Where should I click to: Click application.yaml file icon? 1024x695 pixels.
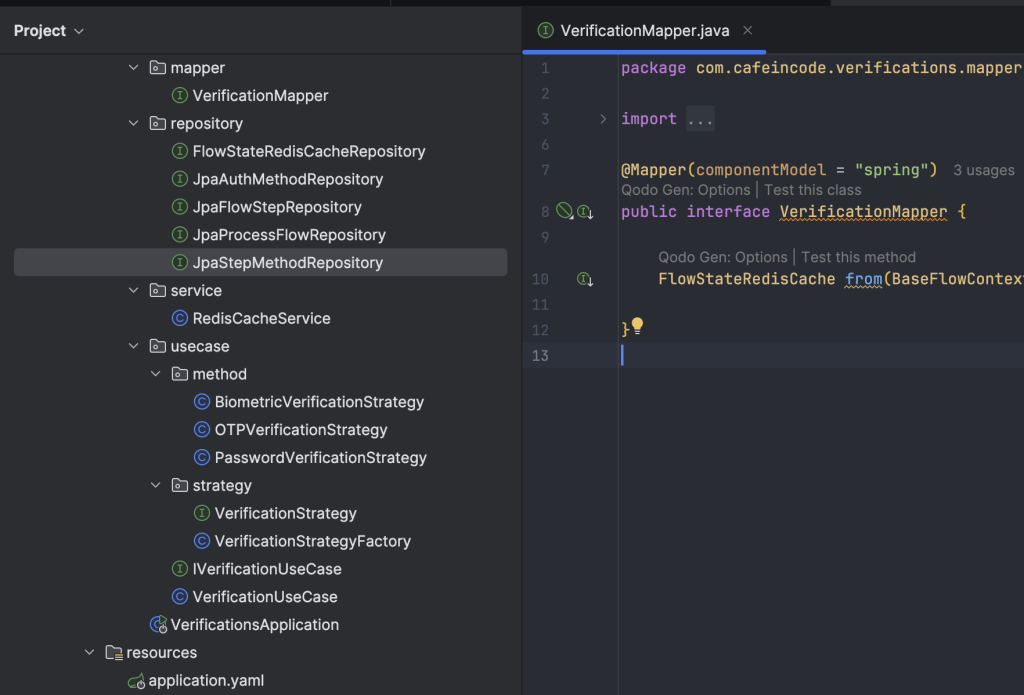coord(136,681)
